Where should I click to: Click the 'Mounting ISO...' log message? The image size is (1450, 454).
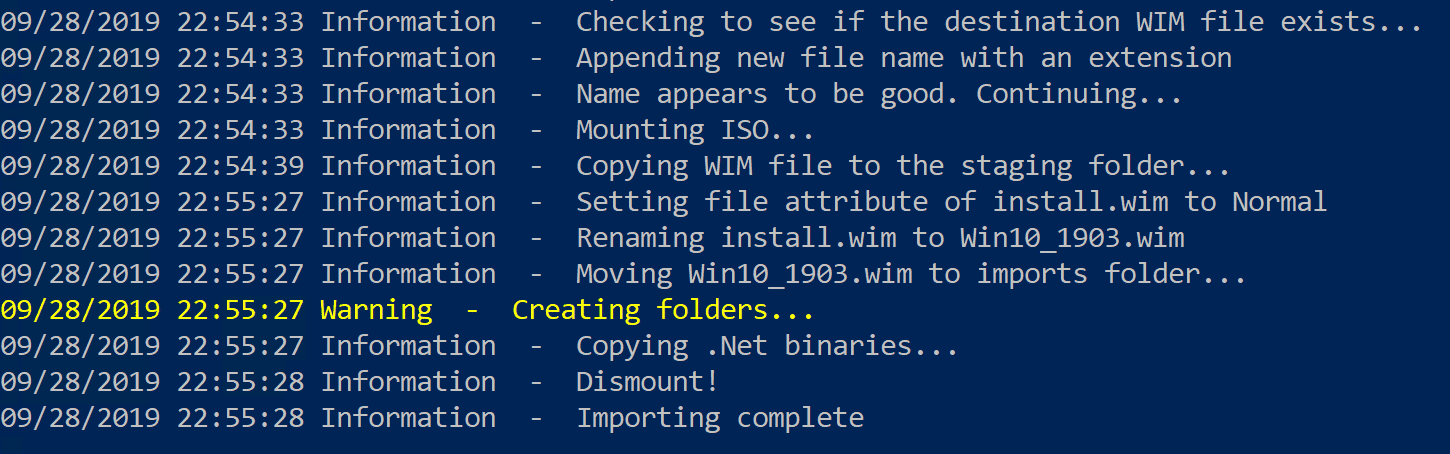point(695,130)
